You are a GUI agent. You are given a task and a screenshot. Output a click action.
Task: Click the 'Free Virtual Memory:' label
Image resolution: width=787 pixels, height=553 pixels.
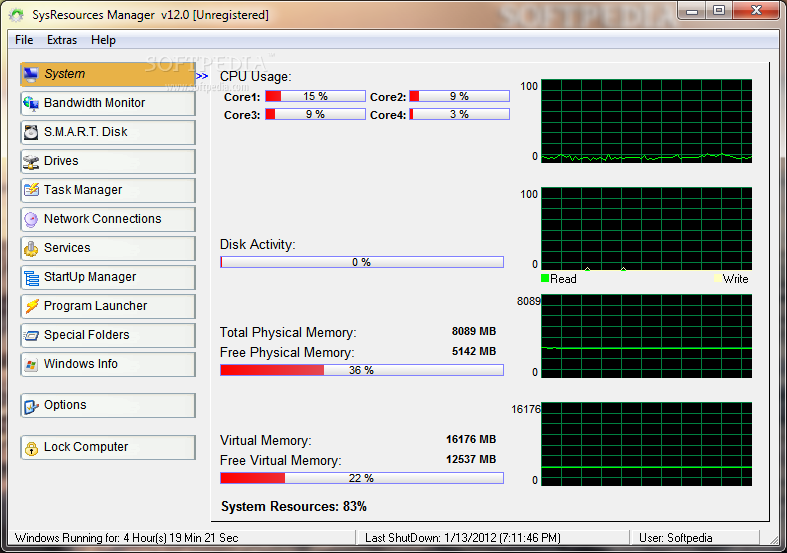click(281, 460)
